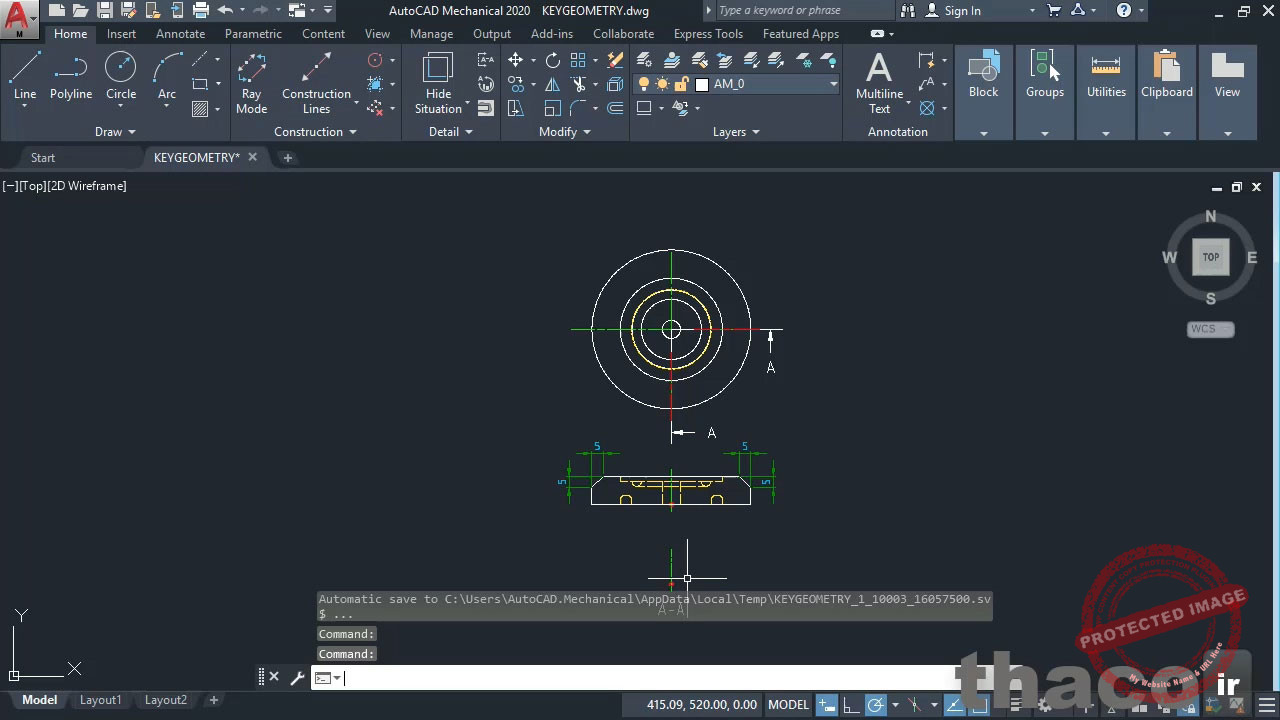This screenshot has height=720, width=1280.
Task: Toggle object snap tracking in status bar
Action: point(954,704)
